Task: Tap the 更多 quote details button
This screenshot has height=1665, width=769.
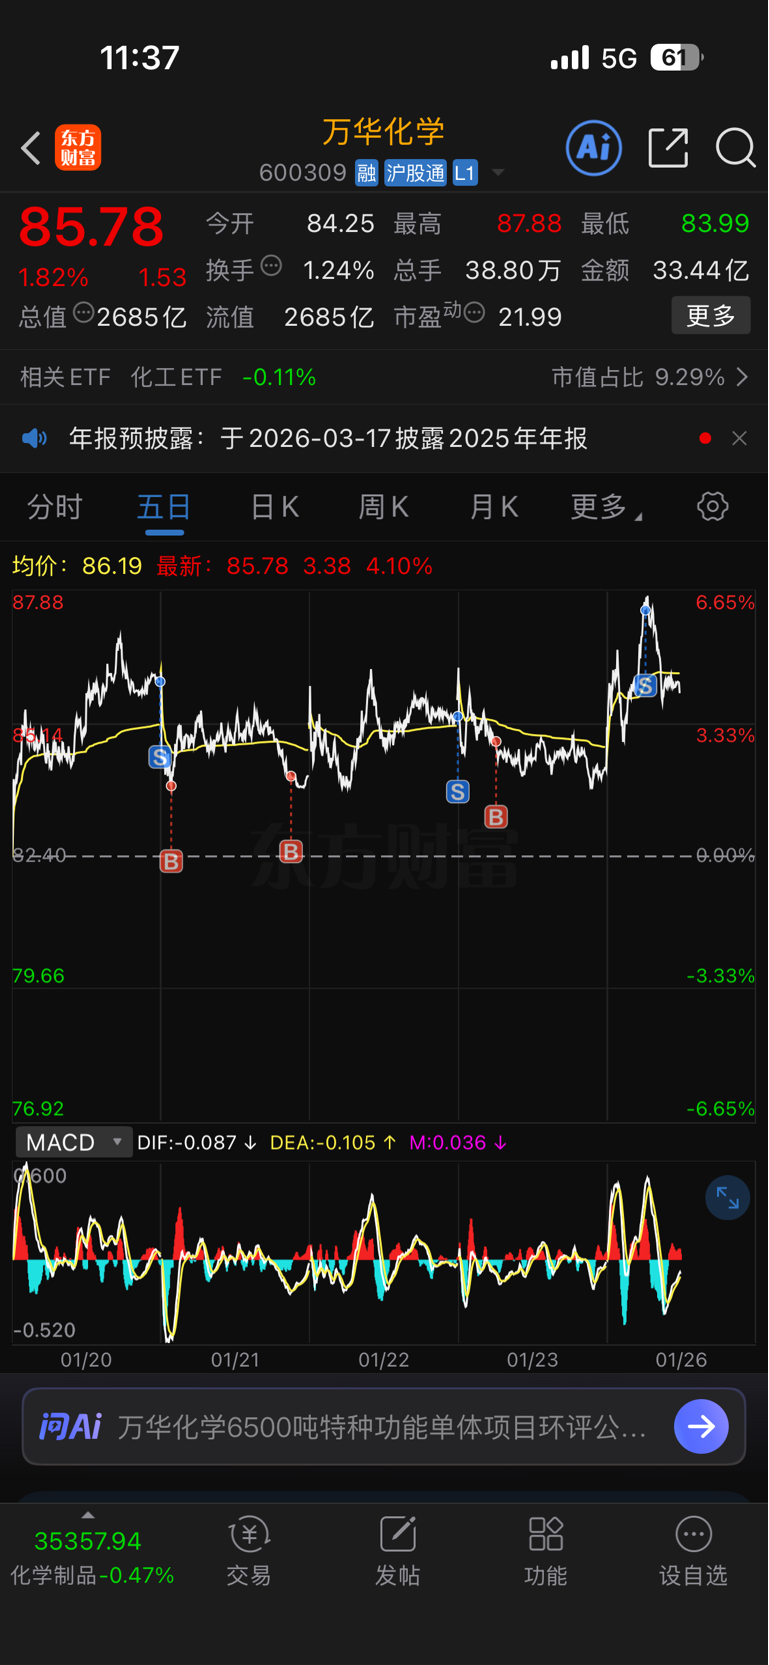Action: (711, 316)
